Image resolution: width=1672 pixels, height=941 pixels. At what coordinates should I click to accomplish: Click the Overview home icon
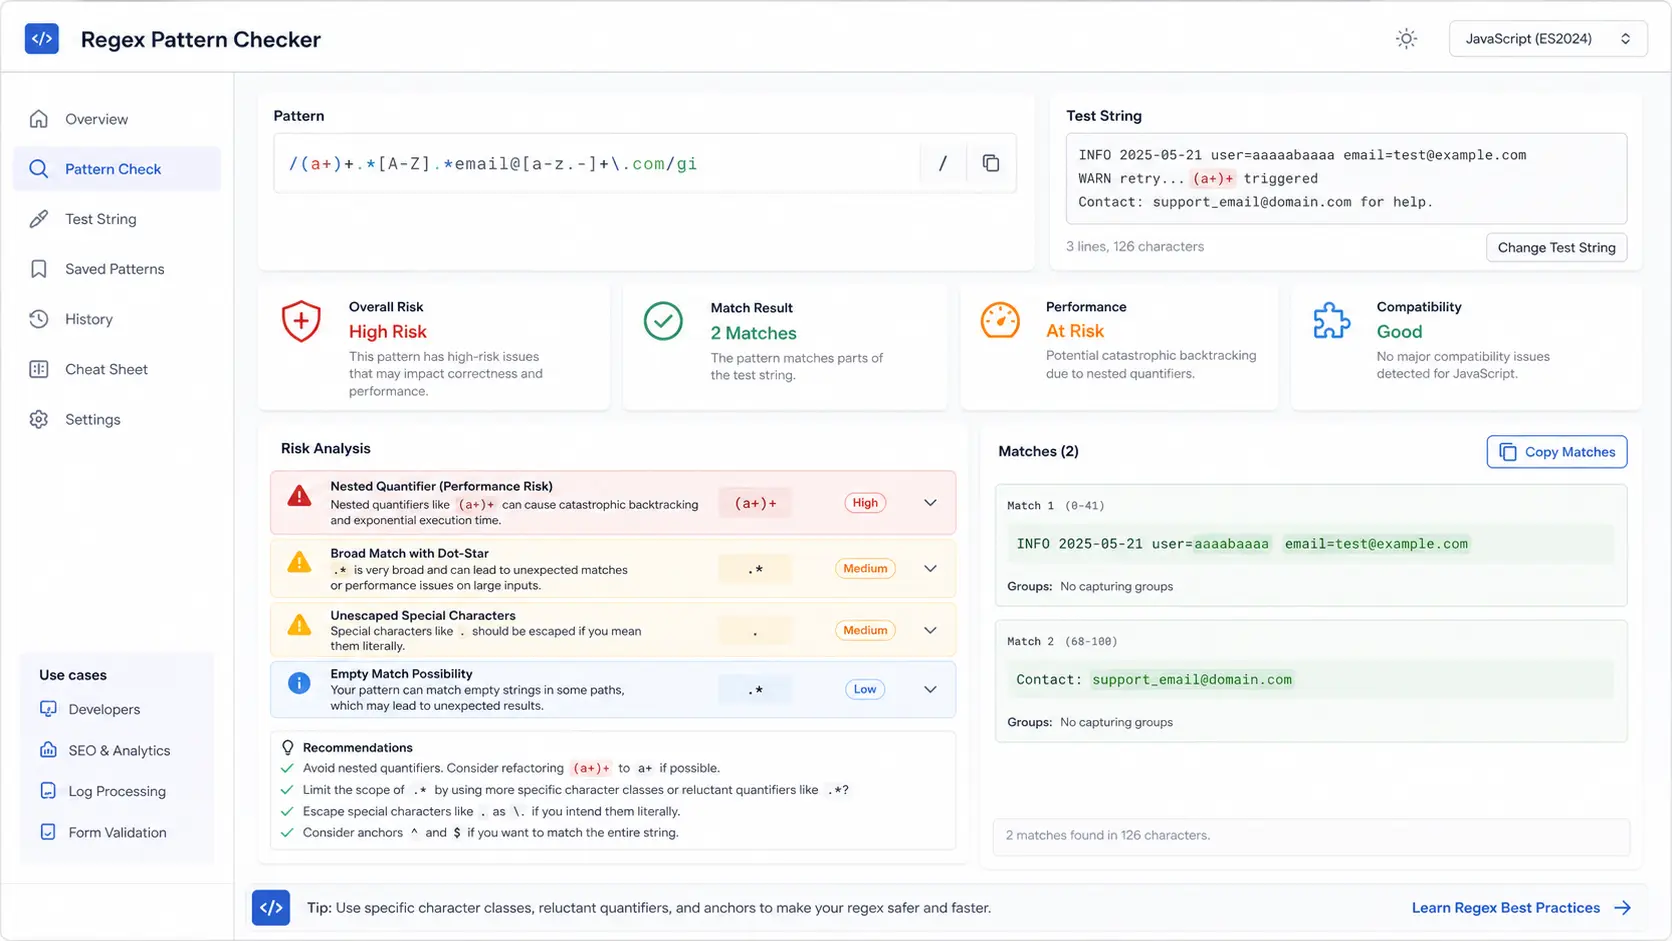39,119
